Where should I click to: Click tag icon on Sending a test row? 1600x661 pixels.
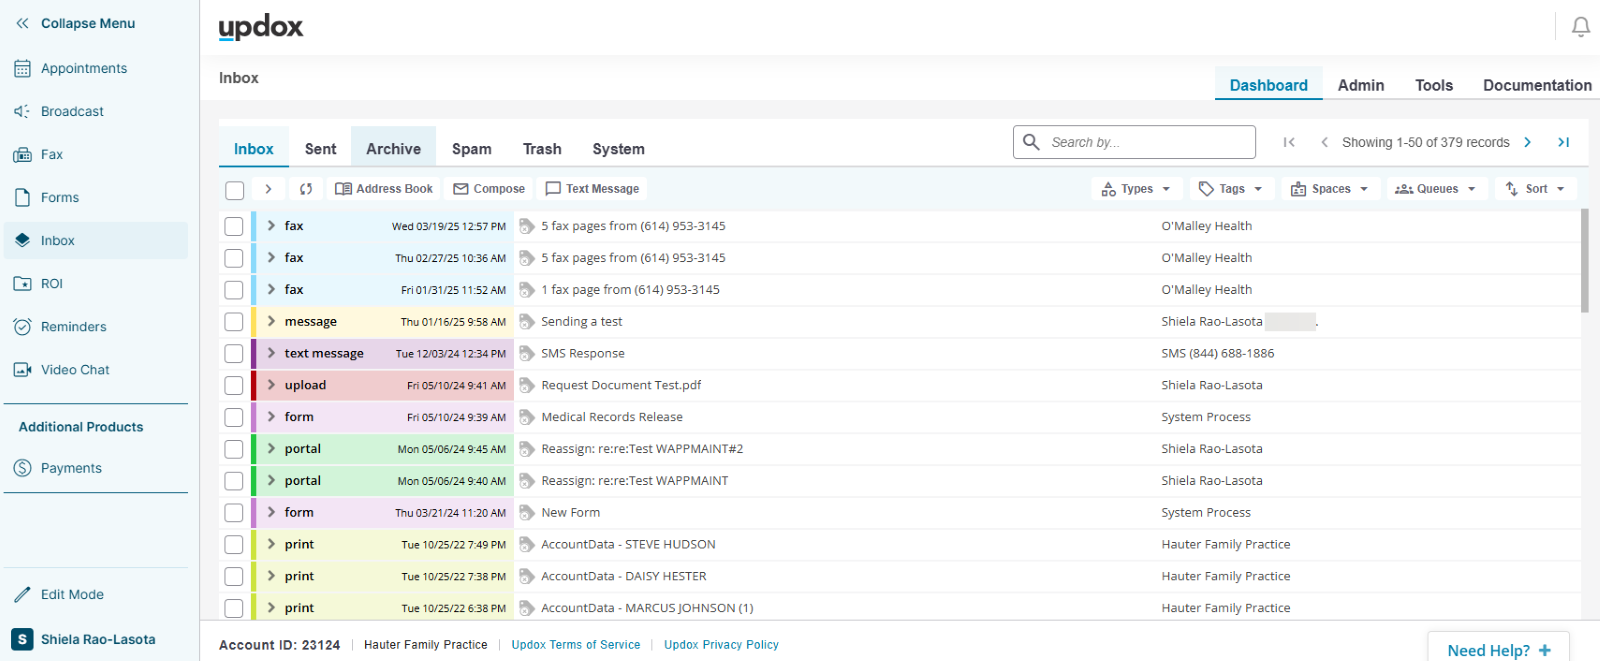coord(527,321)
